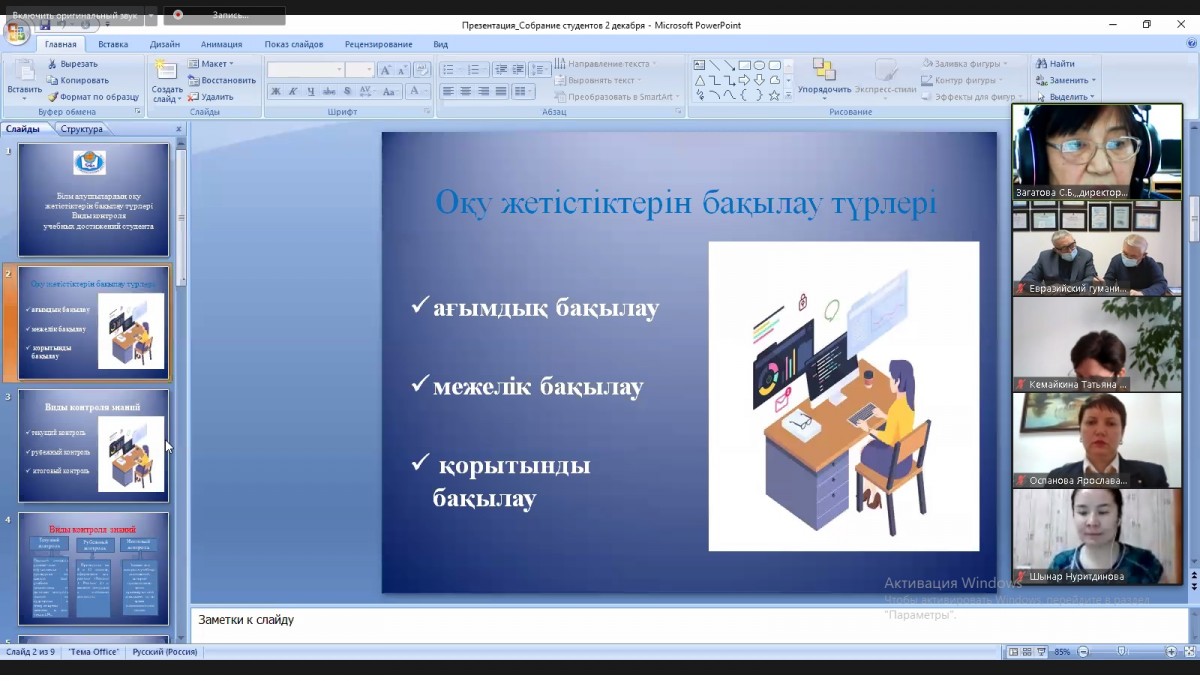Click the Find (Найти) binoculars icon

[x=1041, y=64]
